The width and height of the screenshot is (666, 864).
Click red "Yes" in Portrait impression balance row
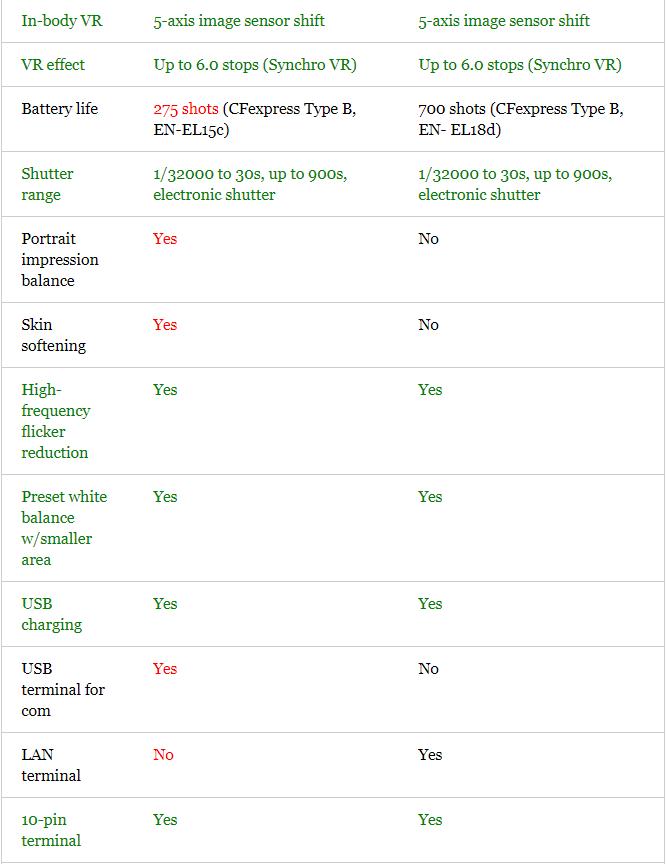tap(165, 239)
